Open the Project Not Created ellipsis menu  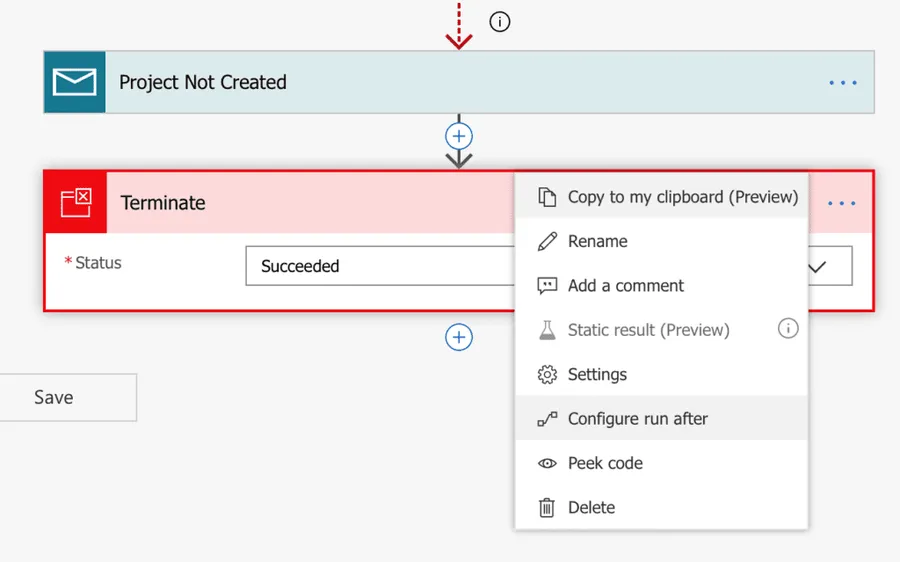coord(843,82)
